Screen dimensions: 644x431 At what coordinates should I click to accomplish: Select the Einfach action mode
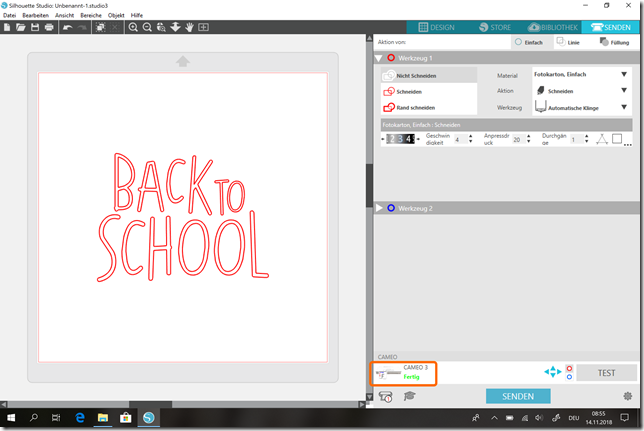528,43
